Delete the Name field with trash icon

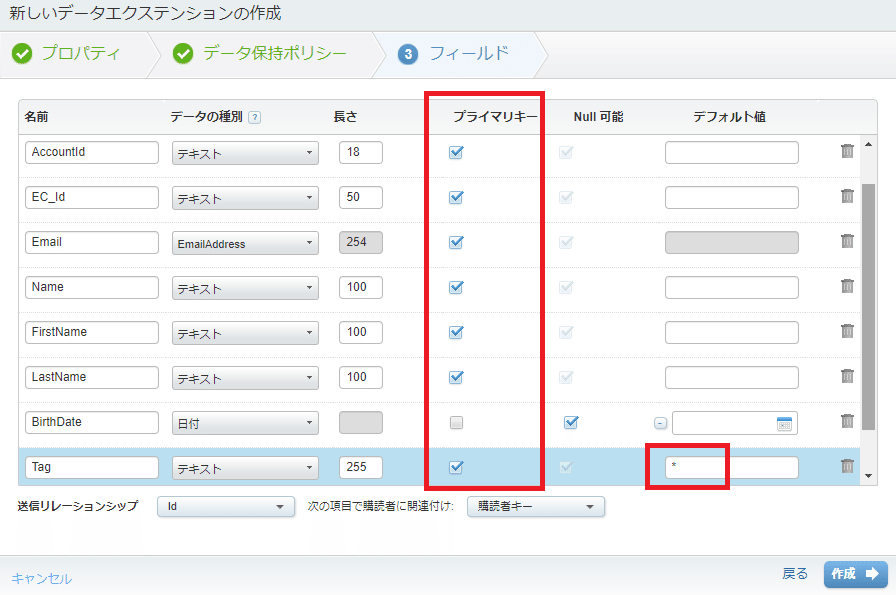[x=847, y=286]
